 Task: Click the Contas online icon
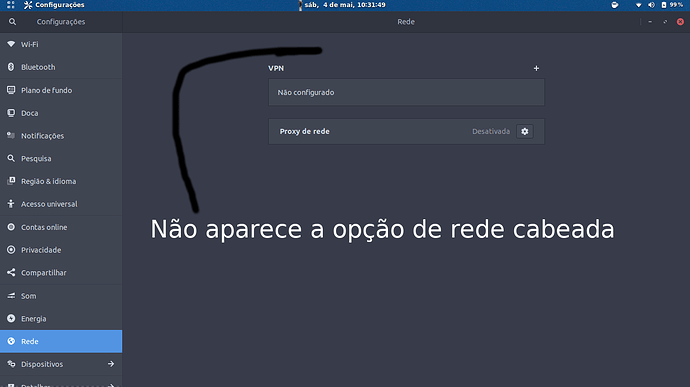click(x=11, y=227)
